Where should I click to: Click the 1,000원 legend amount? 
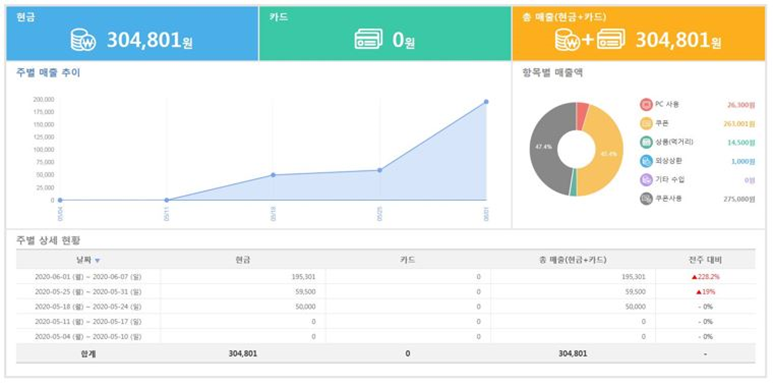[x=743, y=161]
